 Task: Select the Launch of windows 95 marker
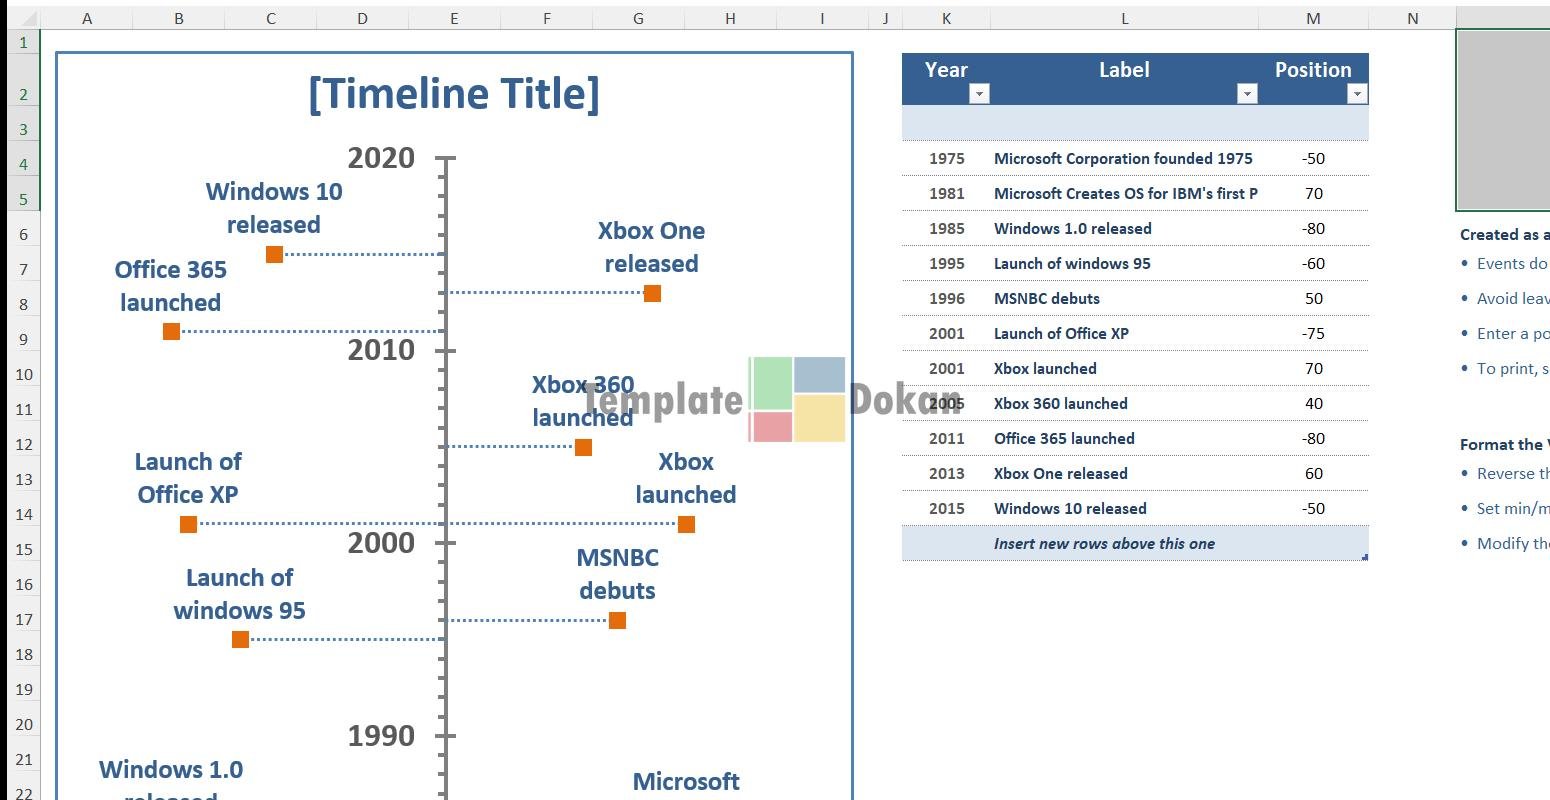(240, 639)
